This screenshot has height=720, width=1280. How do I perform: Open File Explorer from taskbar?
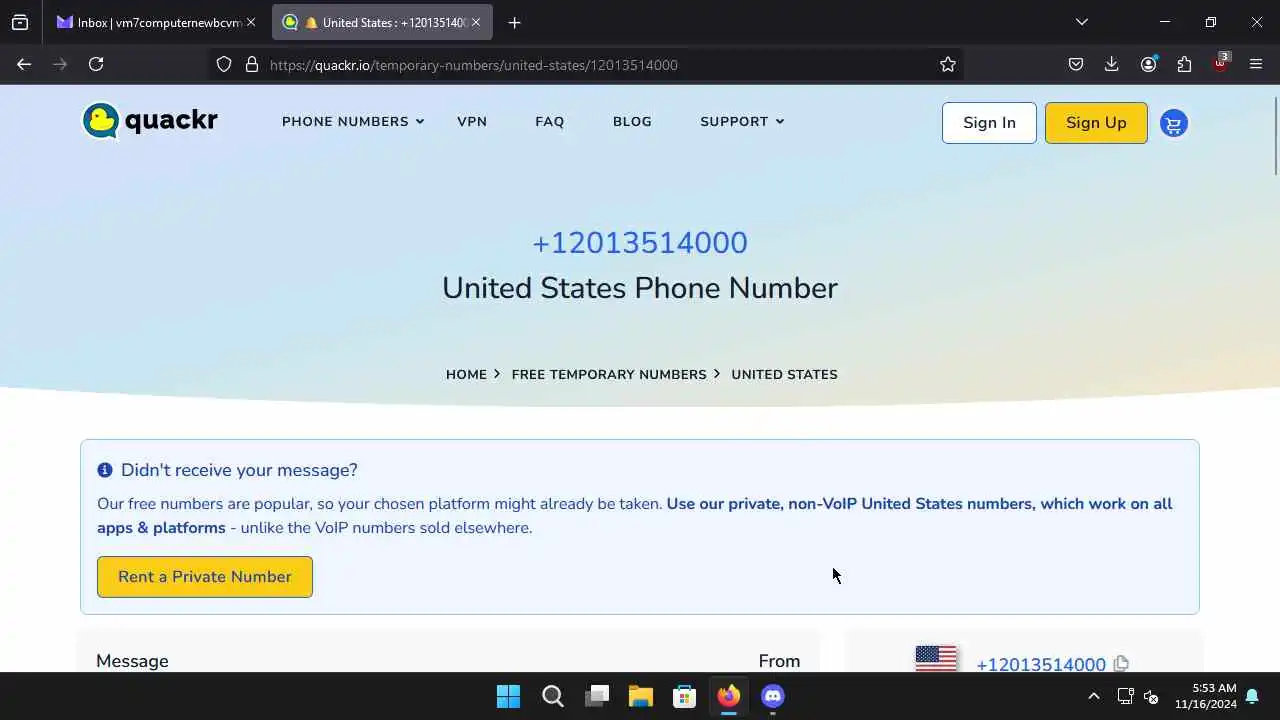pos(641,696)
